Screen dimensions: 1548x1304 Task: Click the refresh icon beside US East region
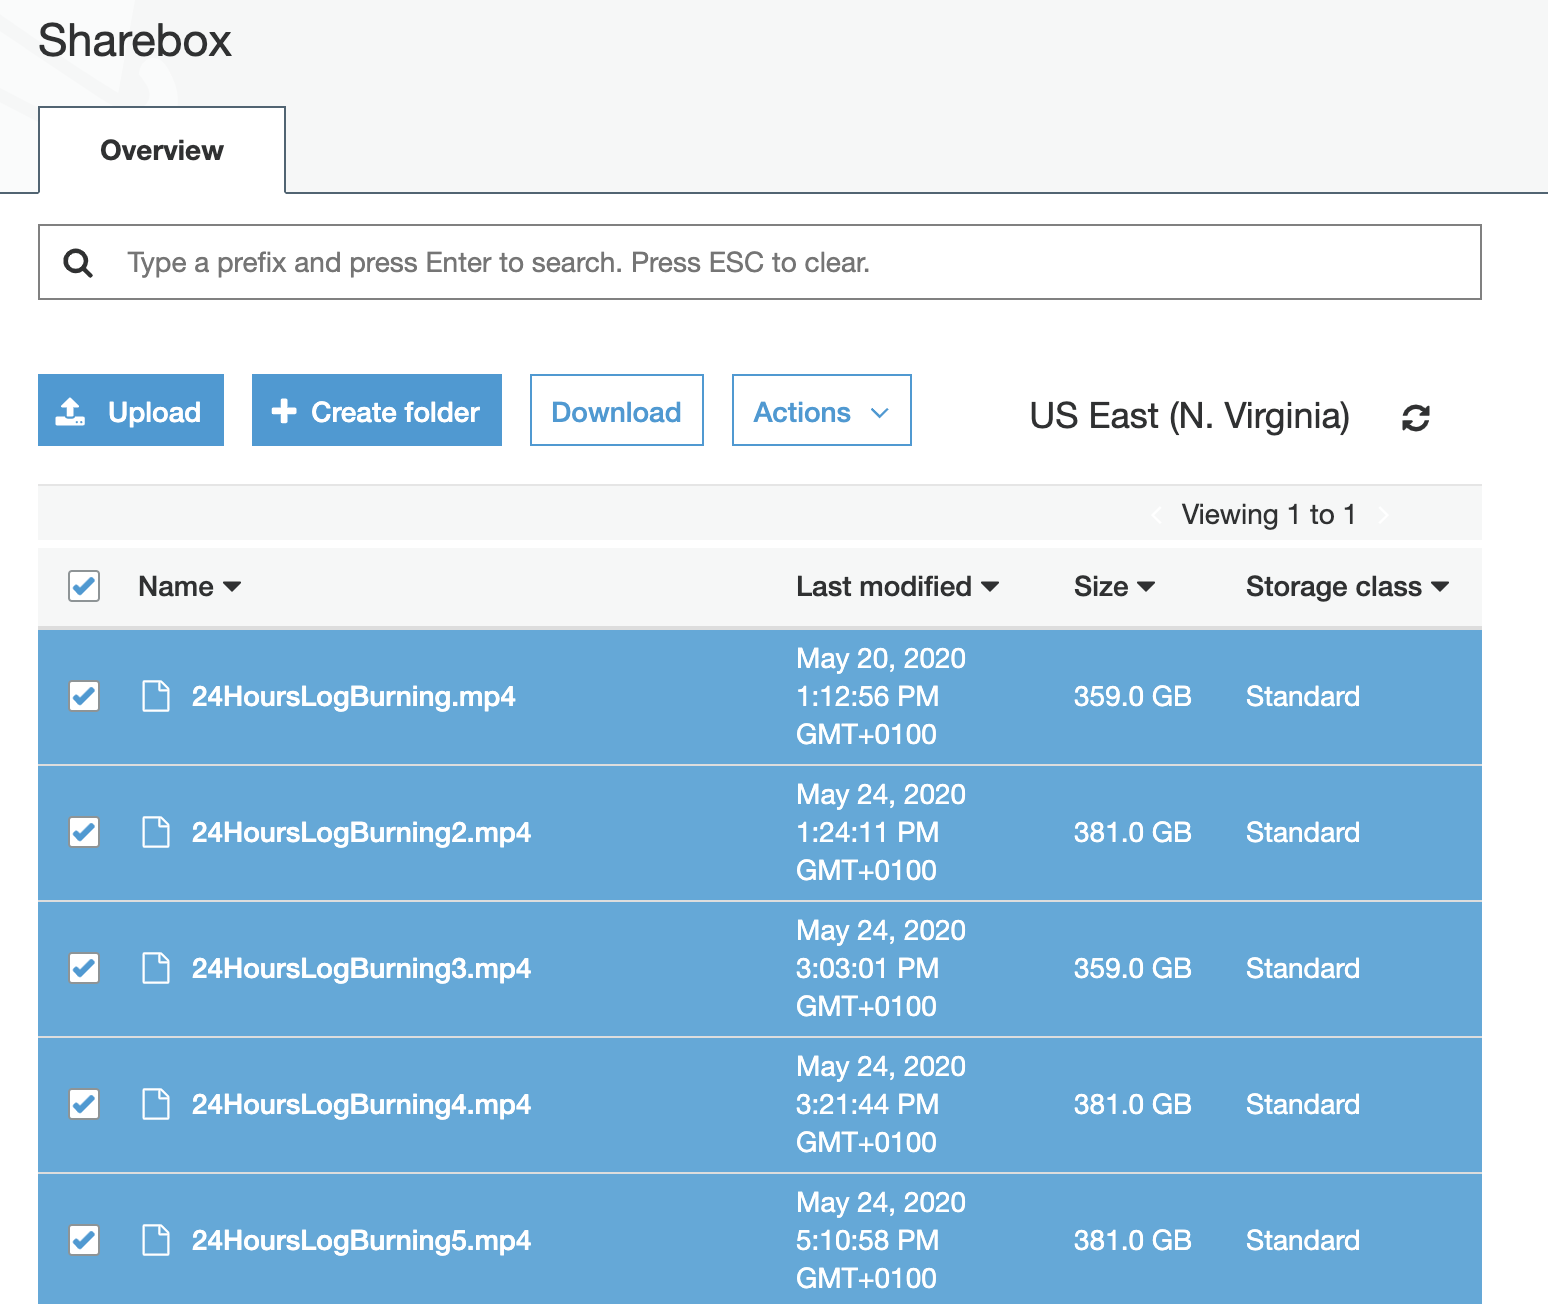point(1415,417)
